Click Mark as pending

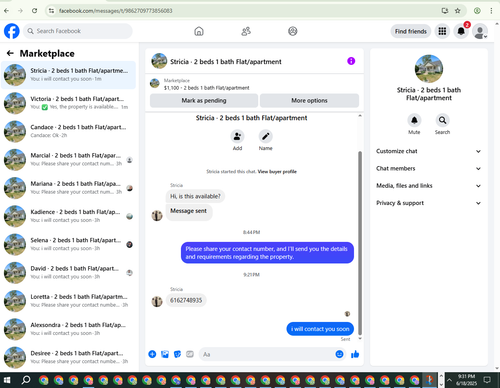pos(204,100)
